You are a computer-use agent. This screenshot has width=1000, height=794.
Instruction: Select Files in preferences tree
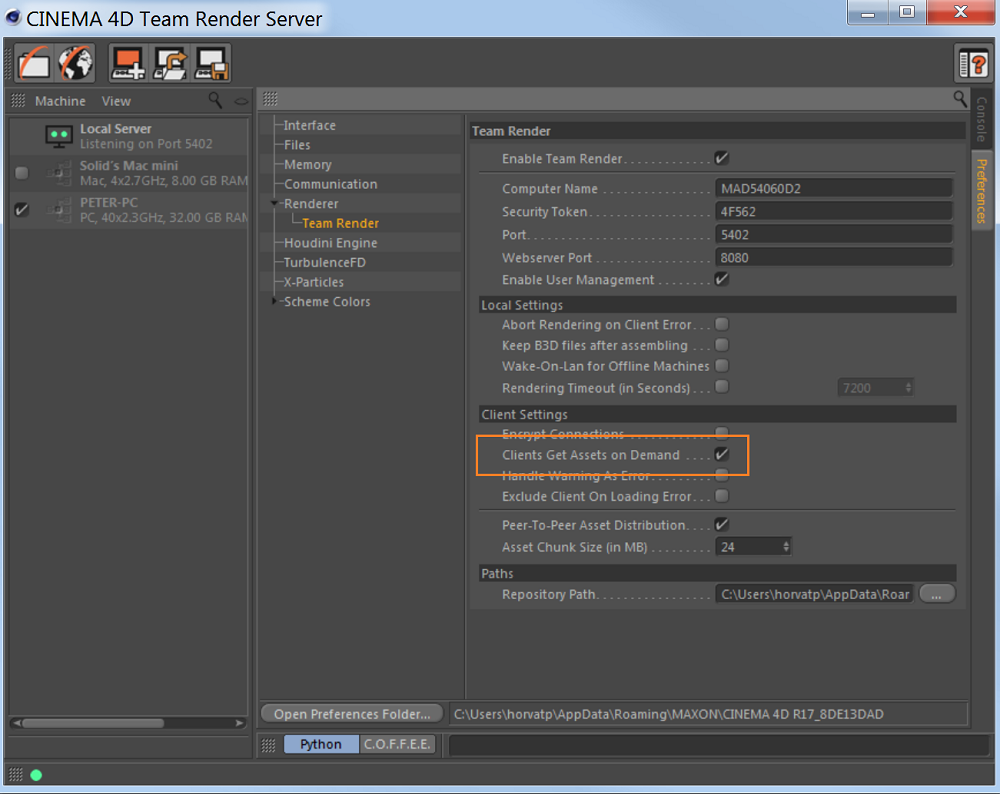(297, 145)
